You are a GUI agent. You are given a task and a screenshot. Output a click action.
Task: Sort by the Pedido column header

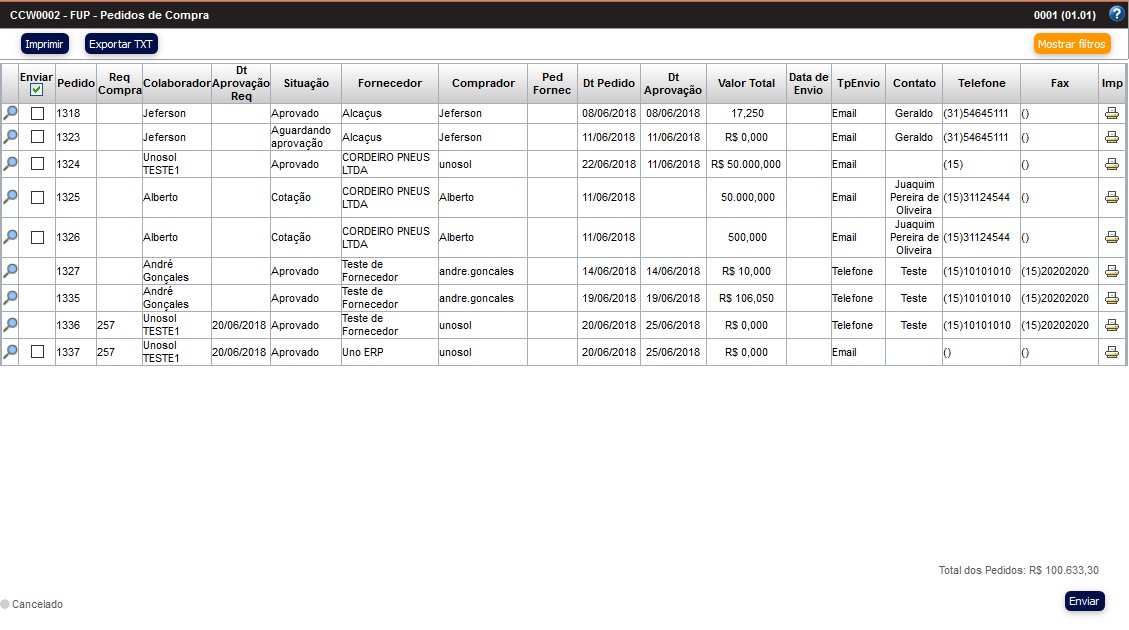tap(75, 83)
